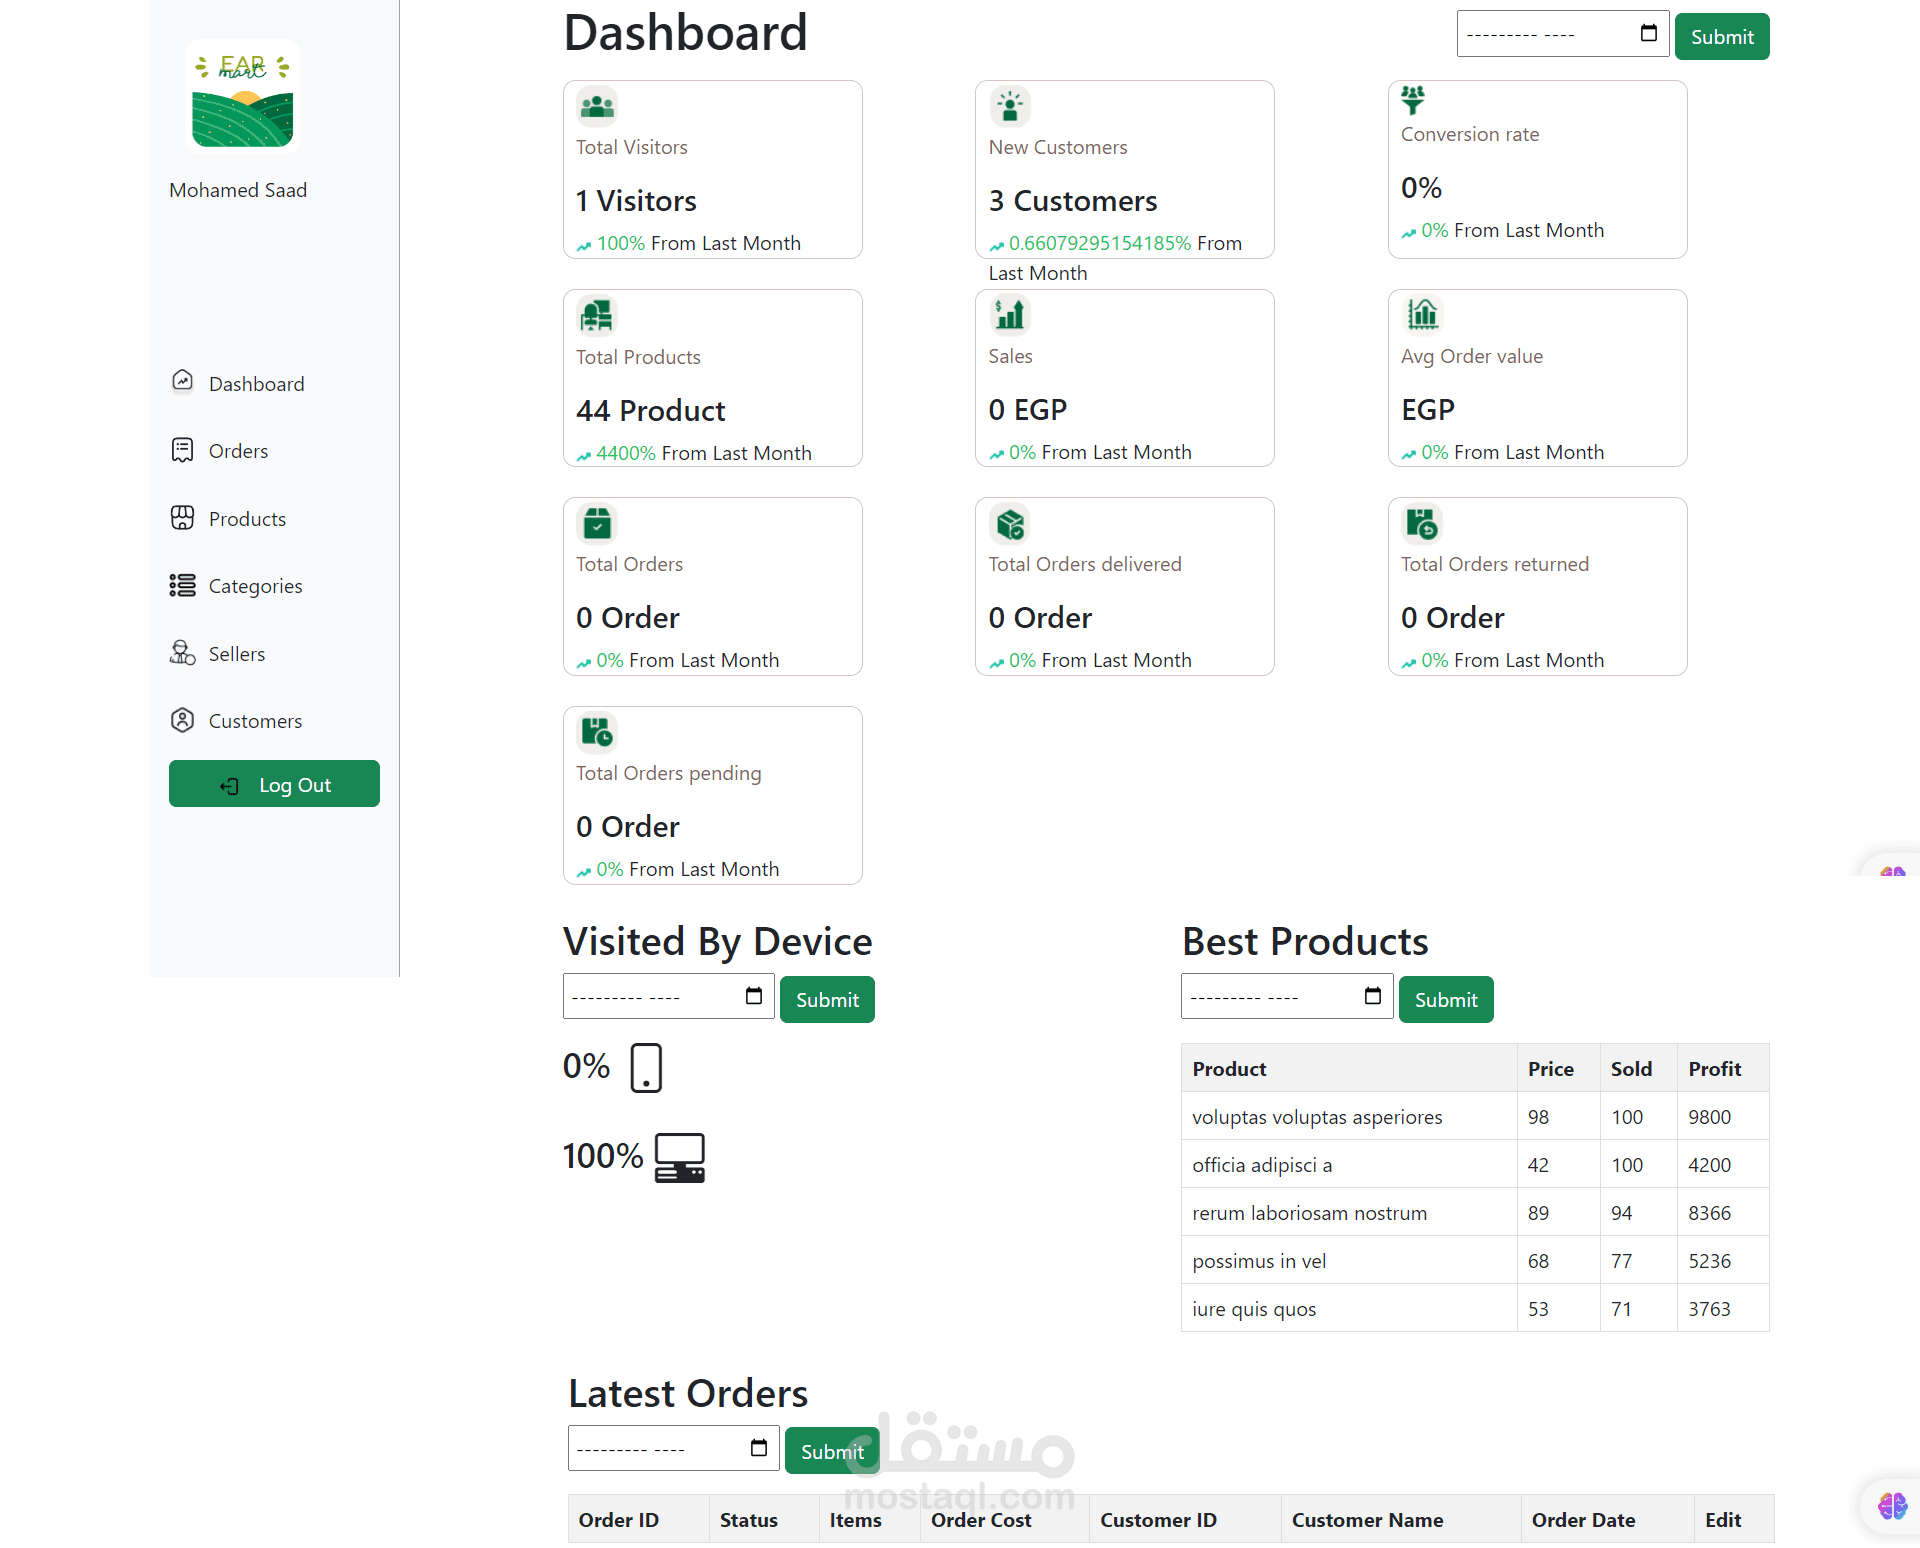
Task: Open calendar picker under Visited By Device
Action: 754,996
